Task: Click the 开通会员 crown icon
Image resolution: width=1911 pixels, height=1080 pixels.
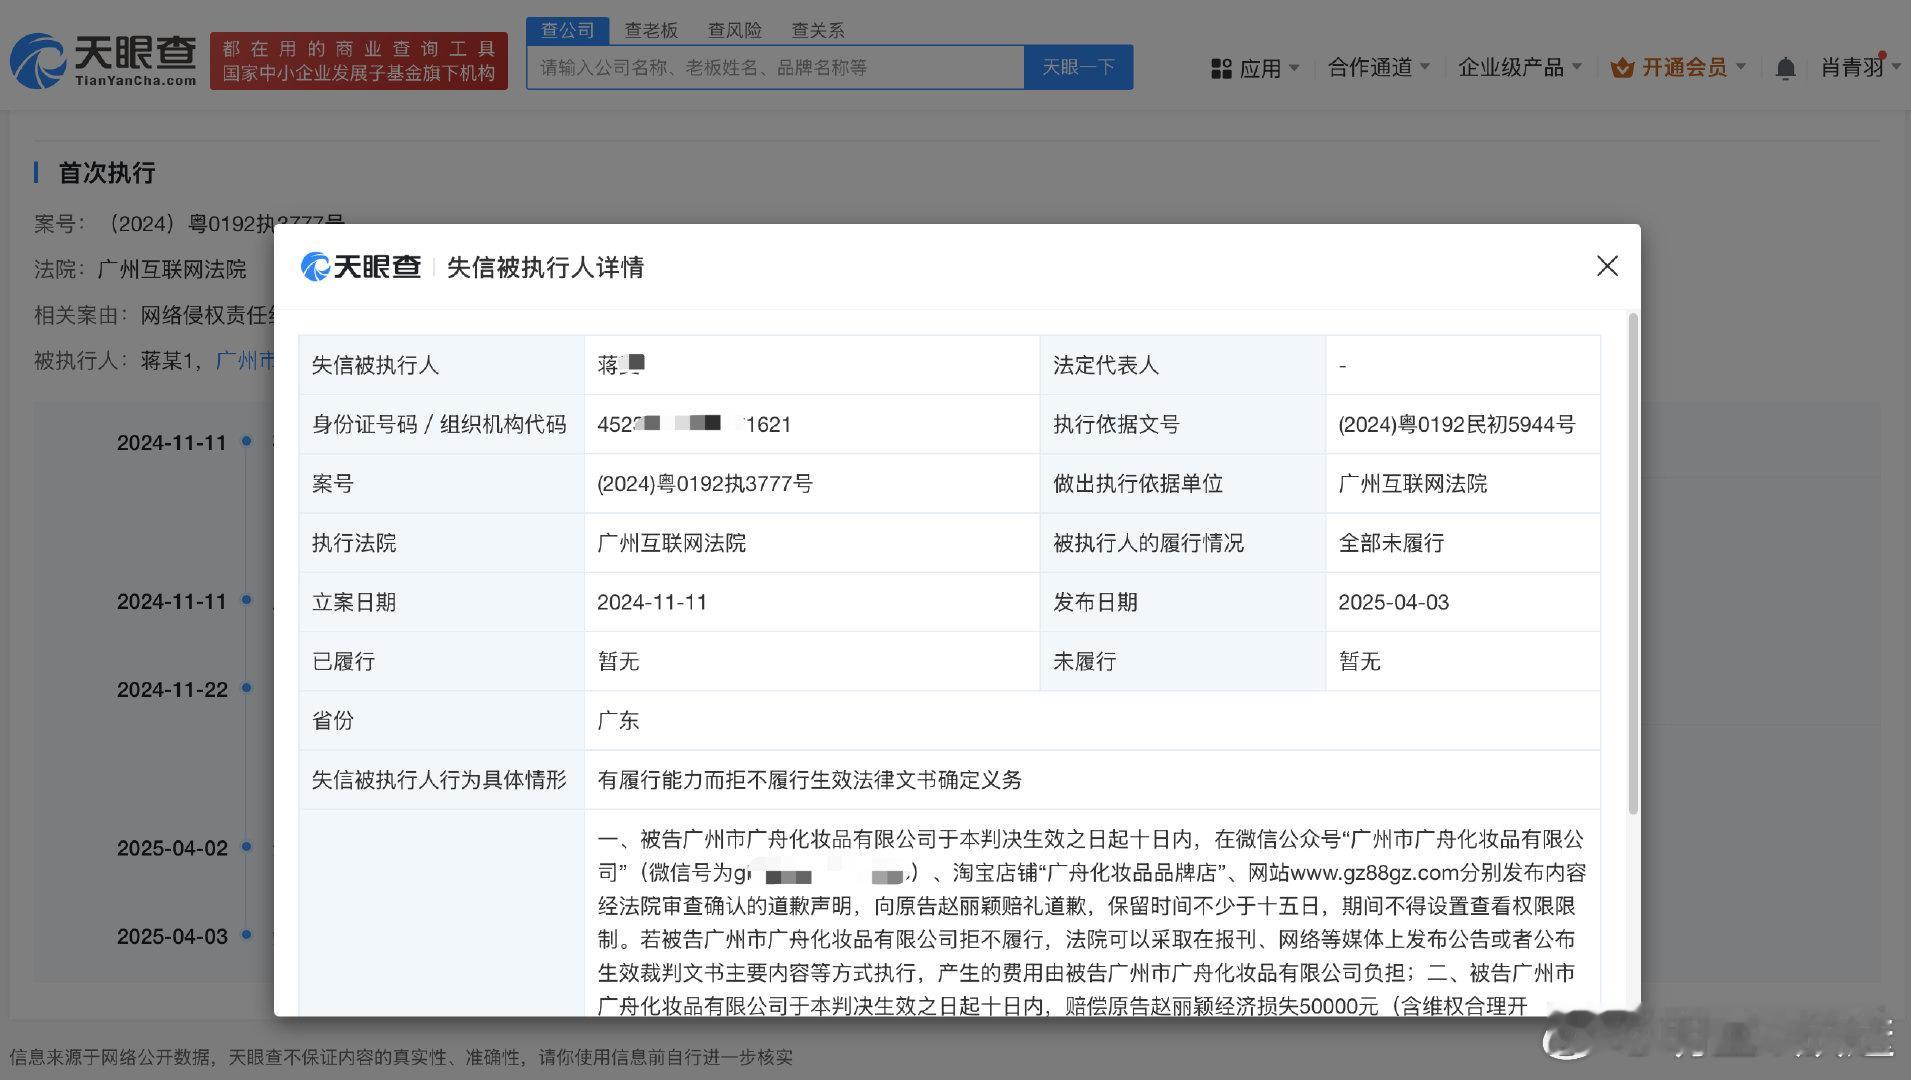Action: coord(1622,68)
